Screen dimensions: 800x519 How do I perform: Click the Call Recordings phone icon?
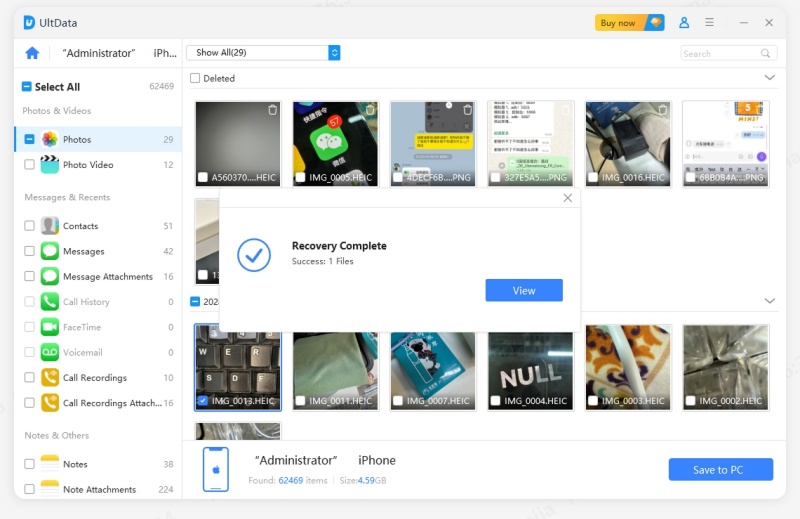point(49,378)
